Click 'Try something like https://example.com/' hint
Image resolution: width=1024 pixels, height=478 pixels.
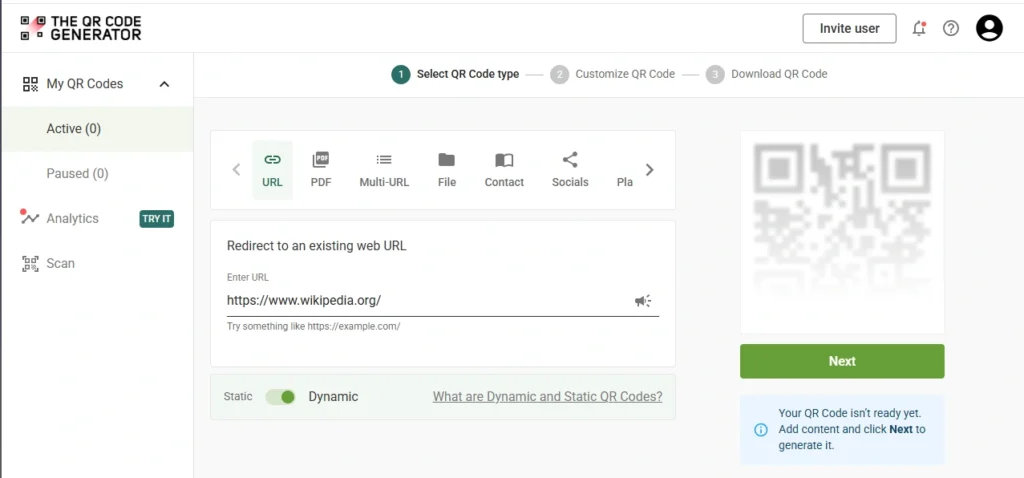point(313,326)
